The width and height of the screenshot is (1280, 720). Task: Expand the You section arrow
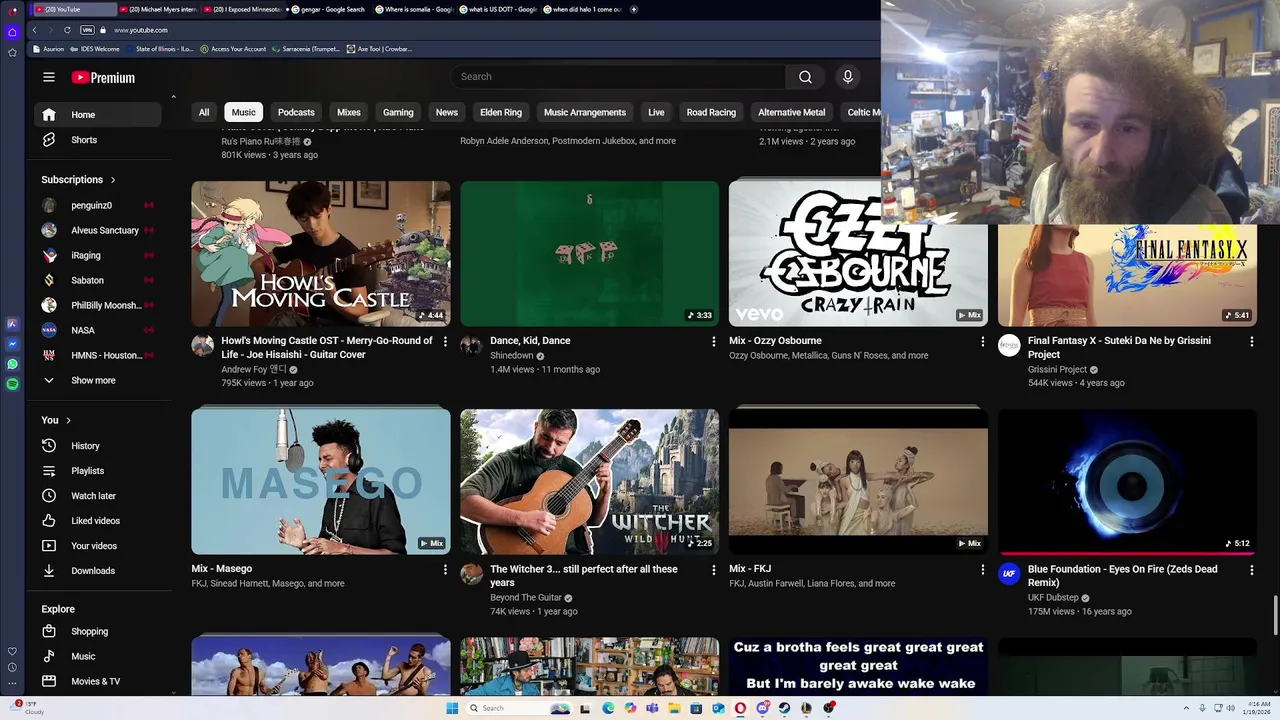tap(68, 420)
